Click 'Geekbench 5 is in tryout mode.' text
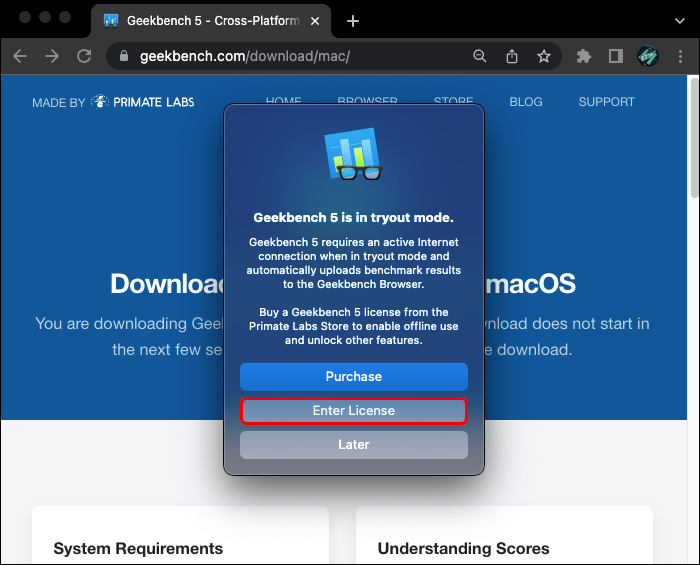This screenshot has height=565, width=700. point(354,218)
